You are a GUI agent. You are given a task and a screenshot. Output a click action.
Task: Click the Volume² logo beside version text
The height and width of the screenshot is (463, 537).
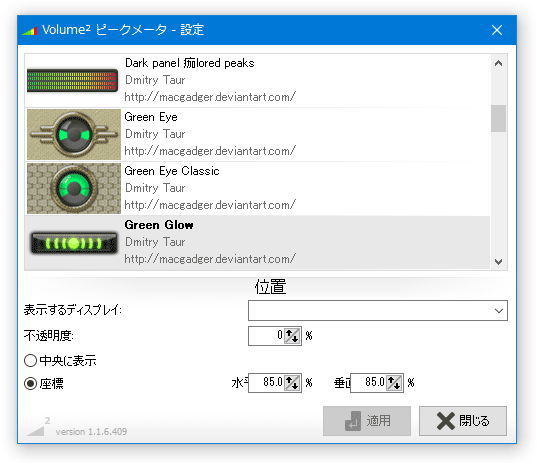(38, 426)
